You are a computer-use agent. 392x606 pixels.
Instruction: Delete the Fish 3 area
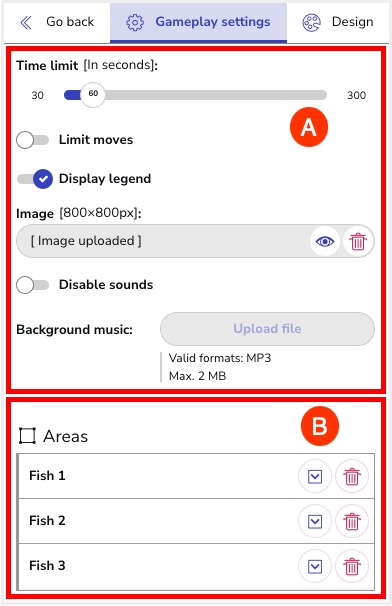(352, 566)
